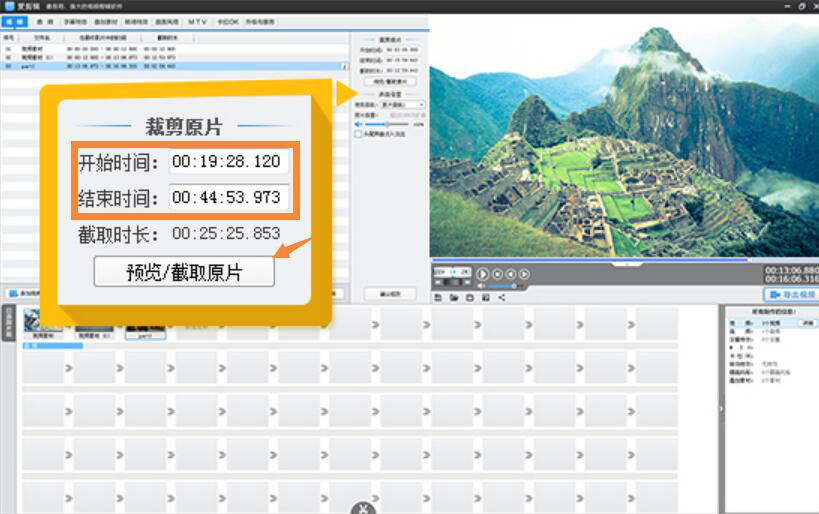Click the stop button beside play
This screenshot has height=514, width=819.
click(x=497, y=274)
